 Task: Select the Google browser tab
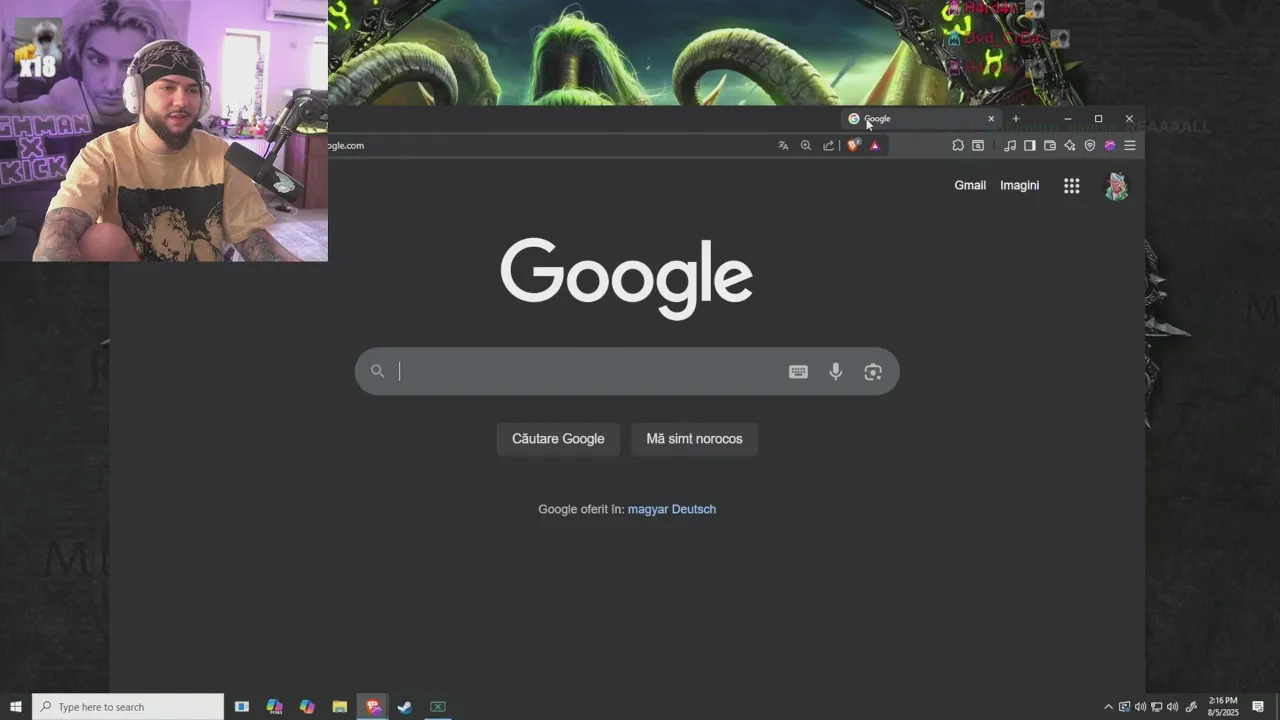click(920, 118)
